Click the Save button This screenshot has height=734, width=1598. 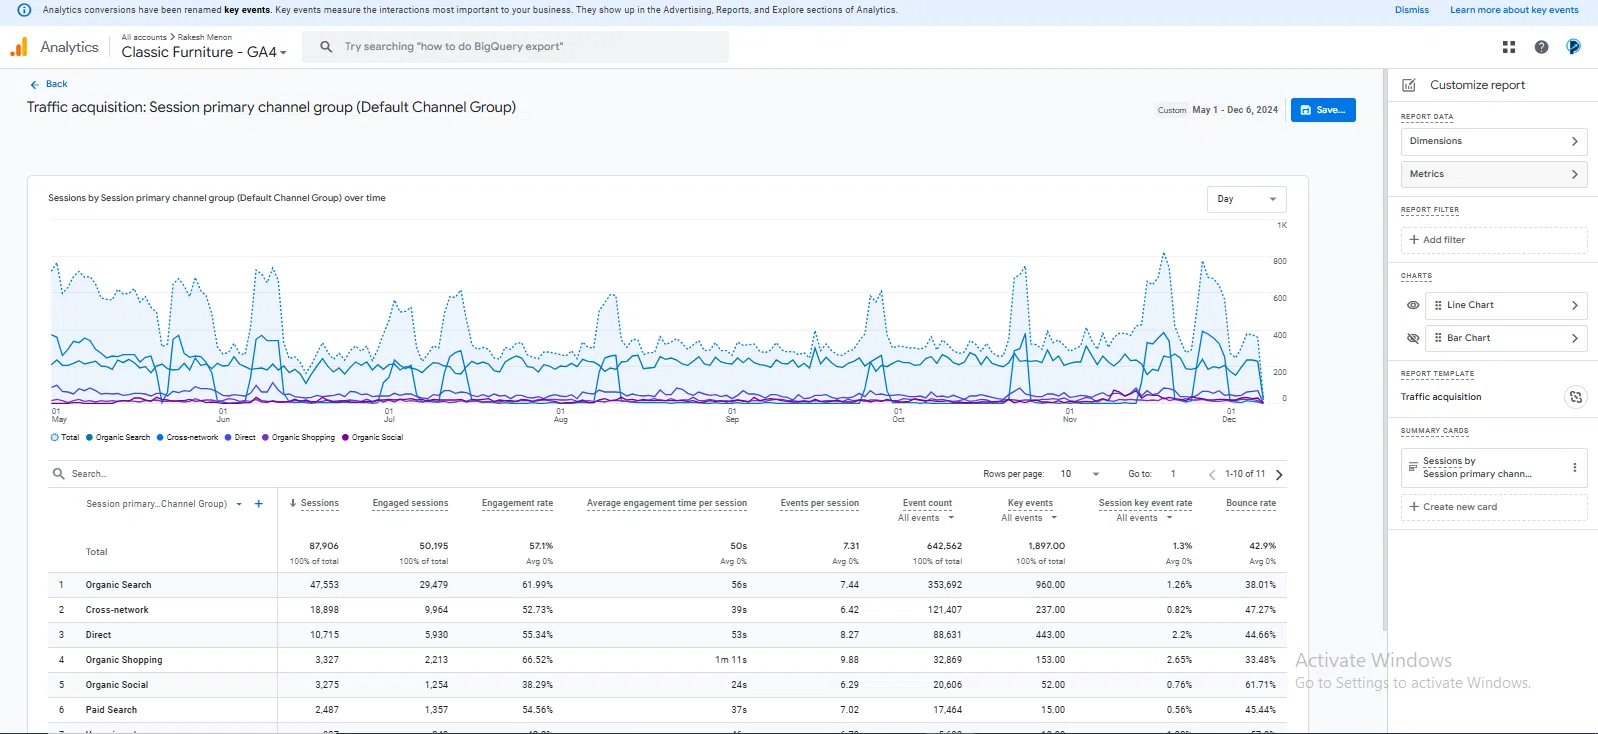click(1322, 110)
